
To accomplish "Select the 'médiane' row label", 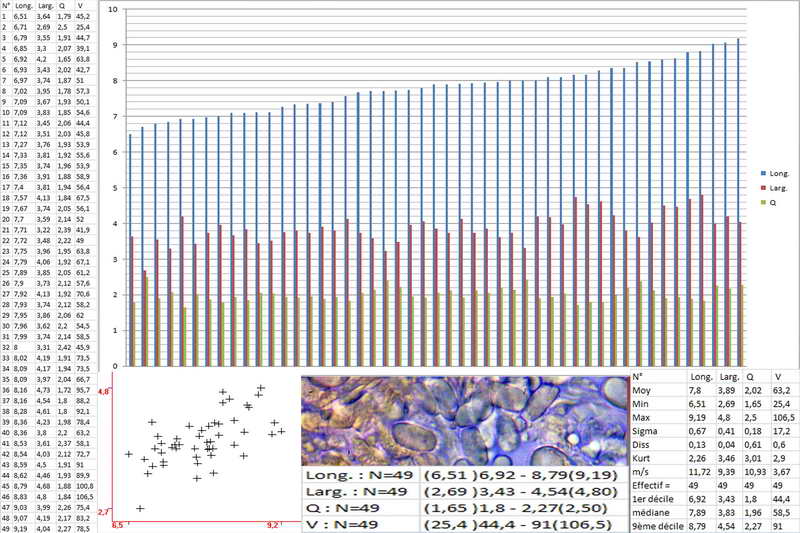I will coord(649,513).
